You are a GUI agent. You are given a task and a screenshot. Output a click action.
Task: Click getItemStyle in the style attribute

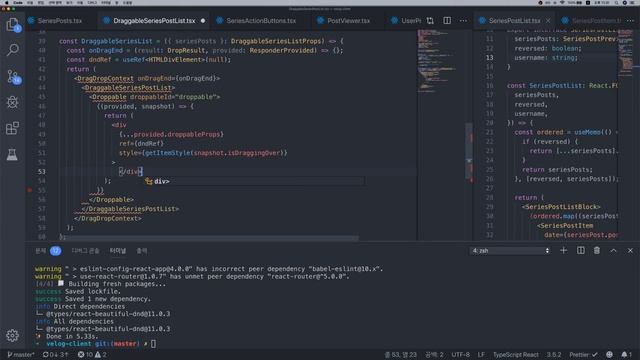pyautogui.click(x=167, y=153)
